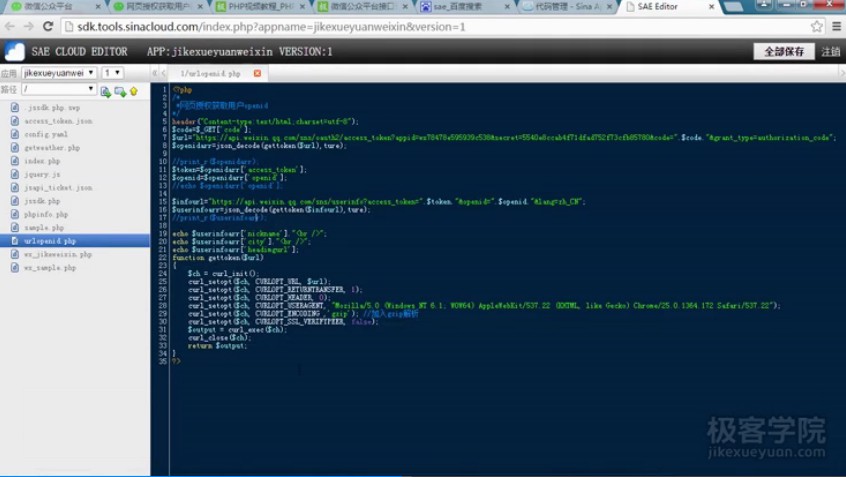Select wx_sample.php in the file list
This screenshot has height=477, width=846.
pyautogui.click(x=50, y=268)
